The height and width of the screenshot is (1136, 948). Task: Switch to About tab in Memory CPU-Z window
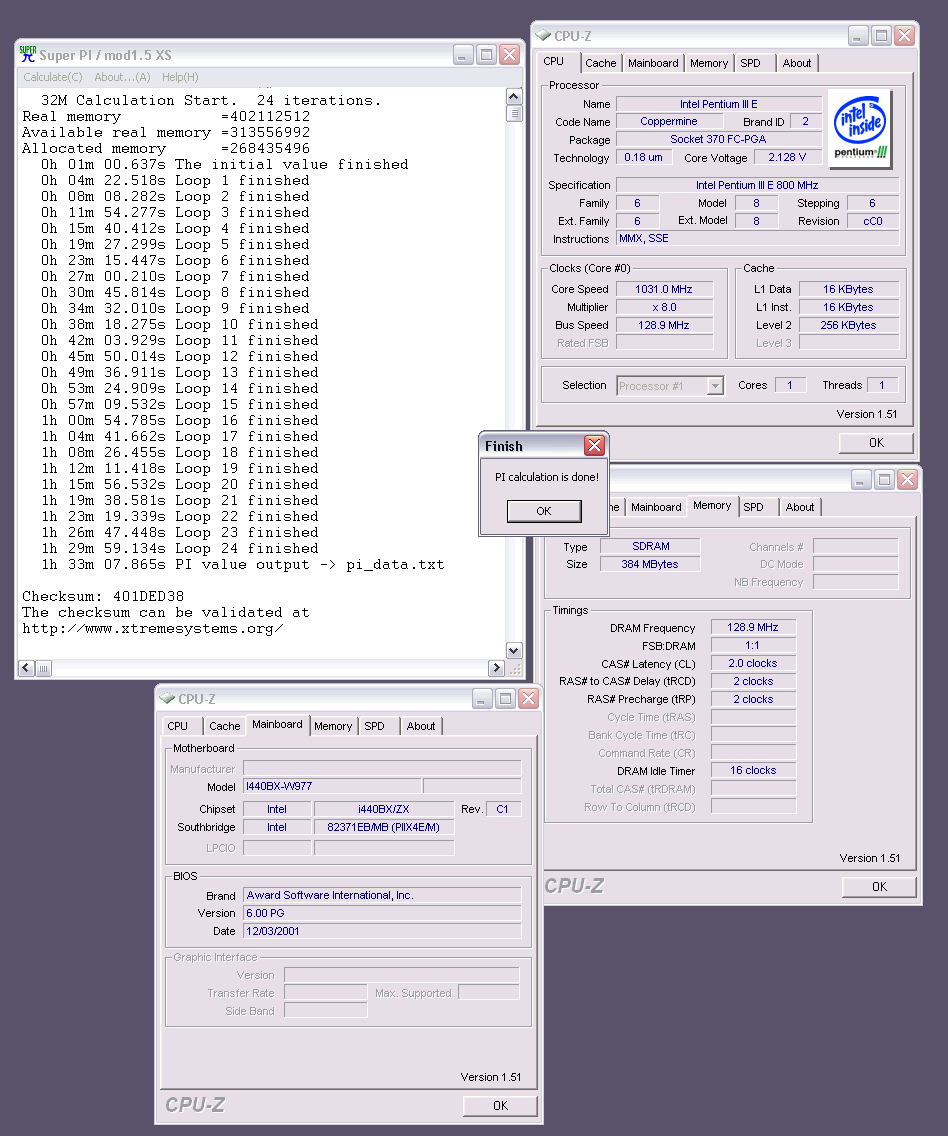coord(800,507)
